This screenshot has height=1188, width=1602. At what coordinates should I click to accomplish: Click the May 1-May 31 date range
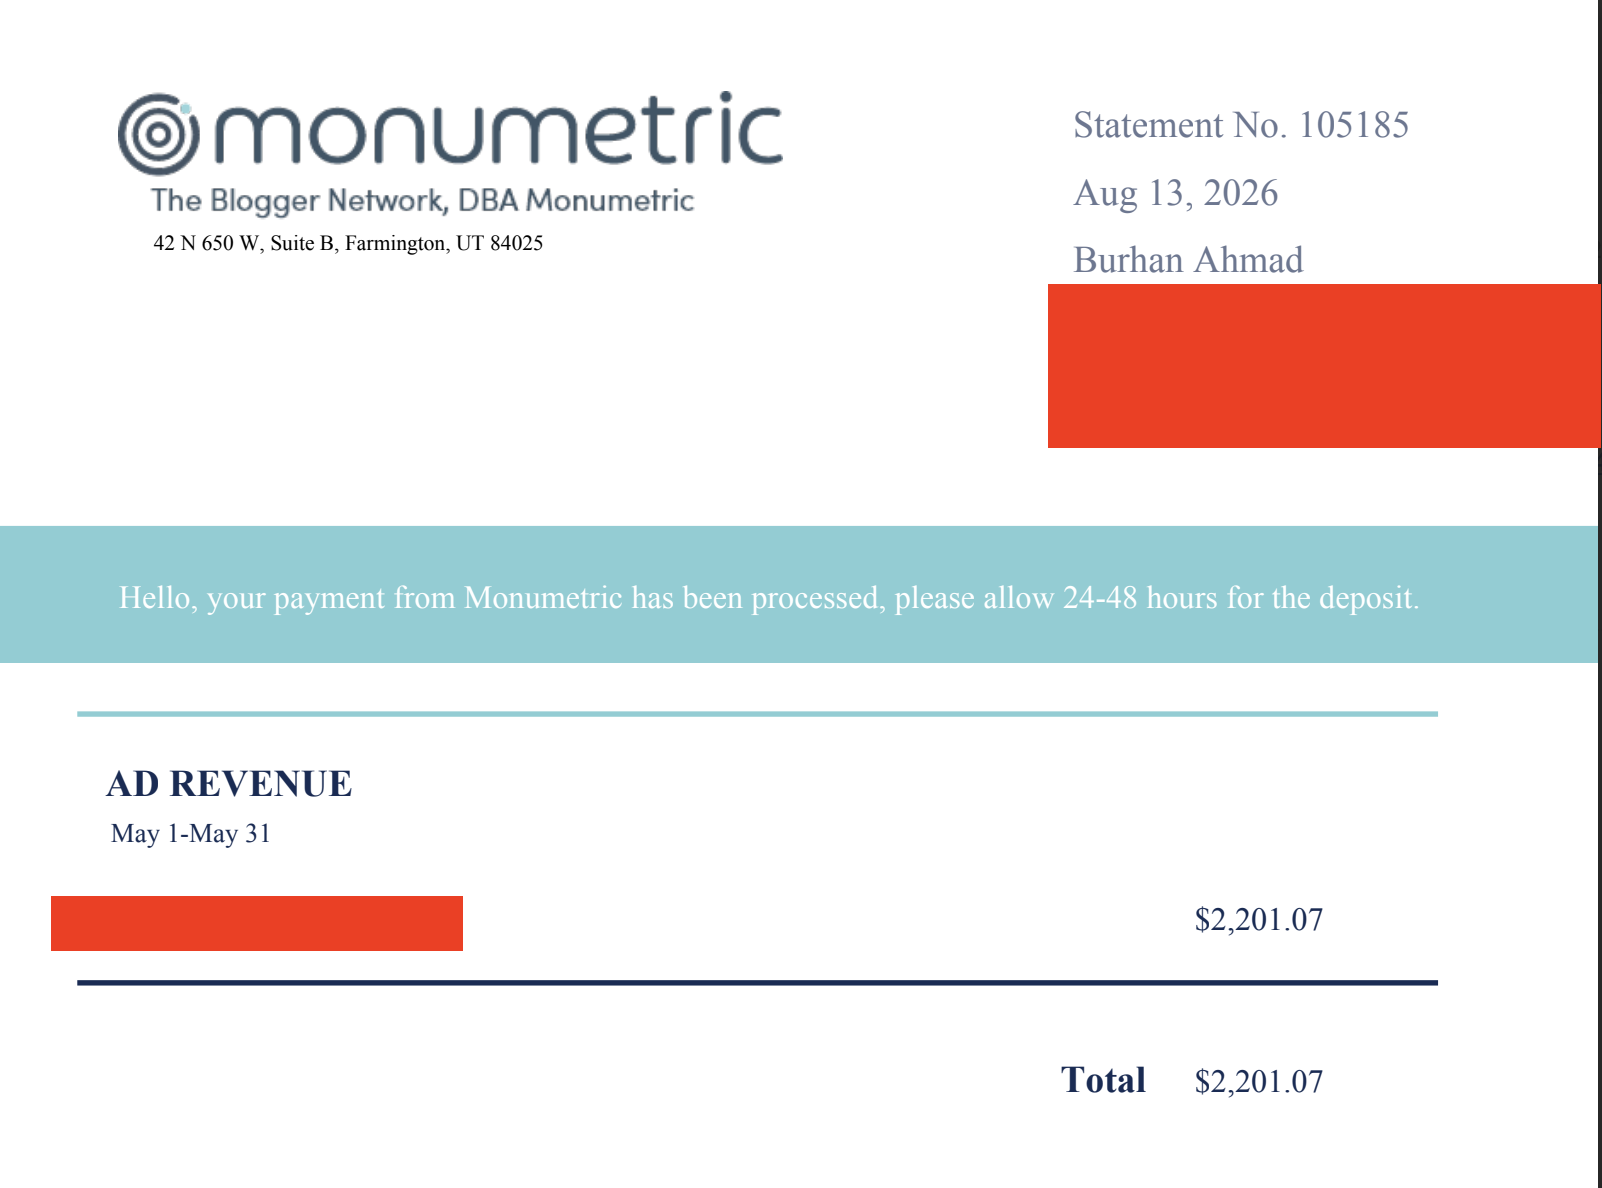pos(191,834)
